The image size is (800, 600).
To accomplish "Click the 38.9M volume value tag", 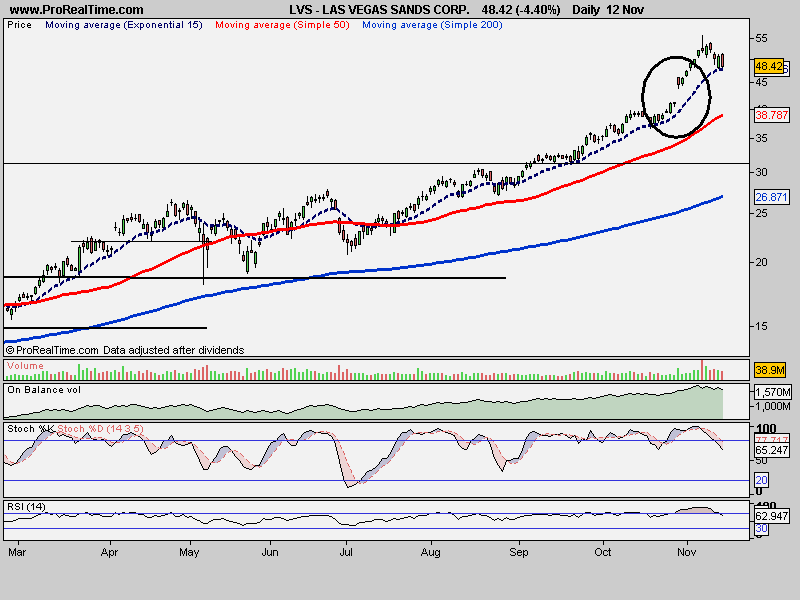I will point(769,370).
